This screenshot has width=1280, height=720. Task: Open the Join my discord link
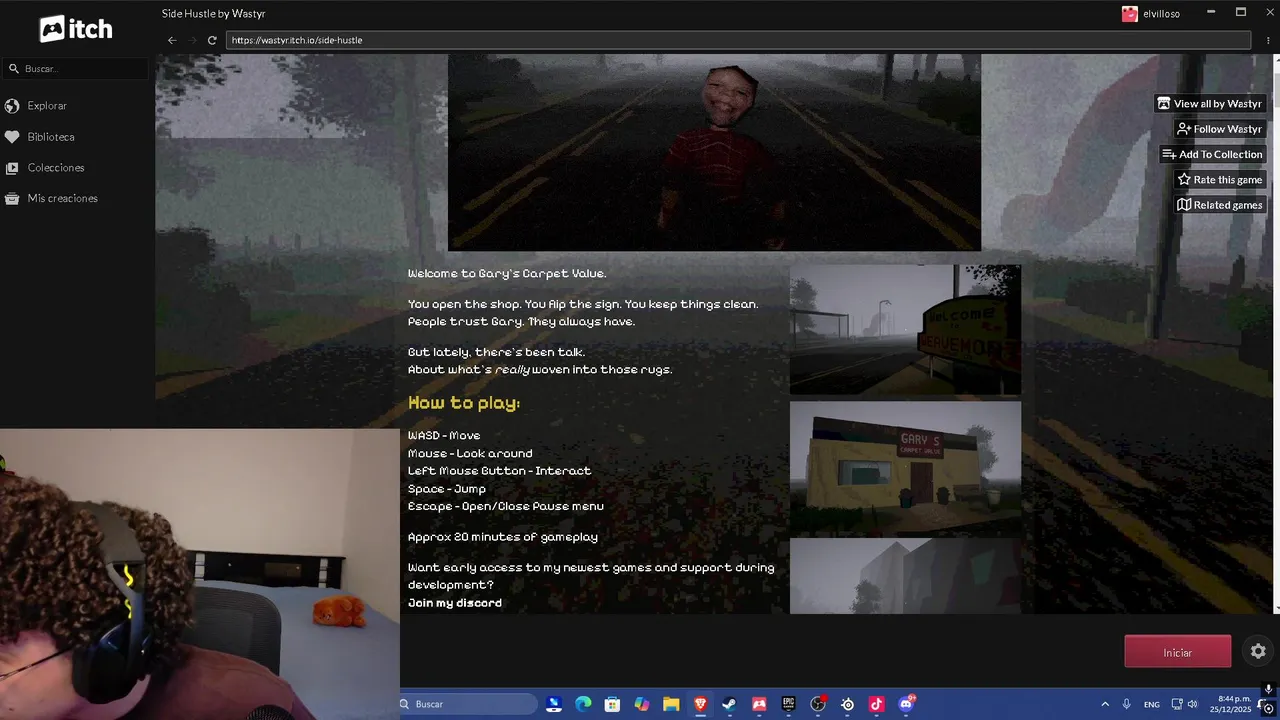click(x=455, y=603)
